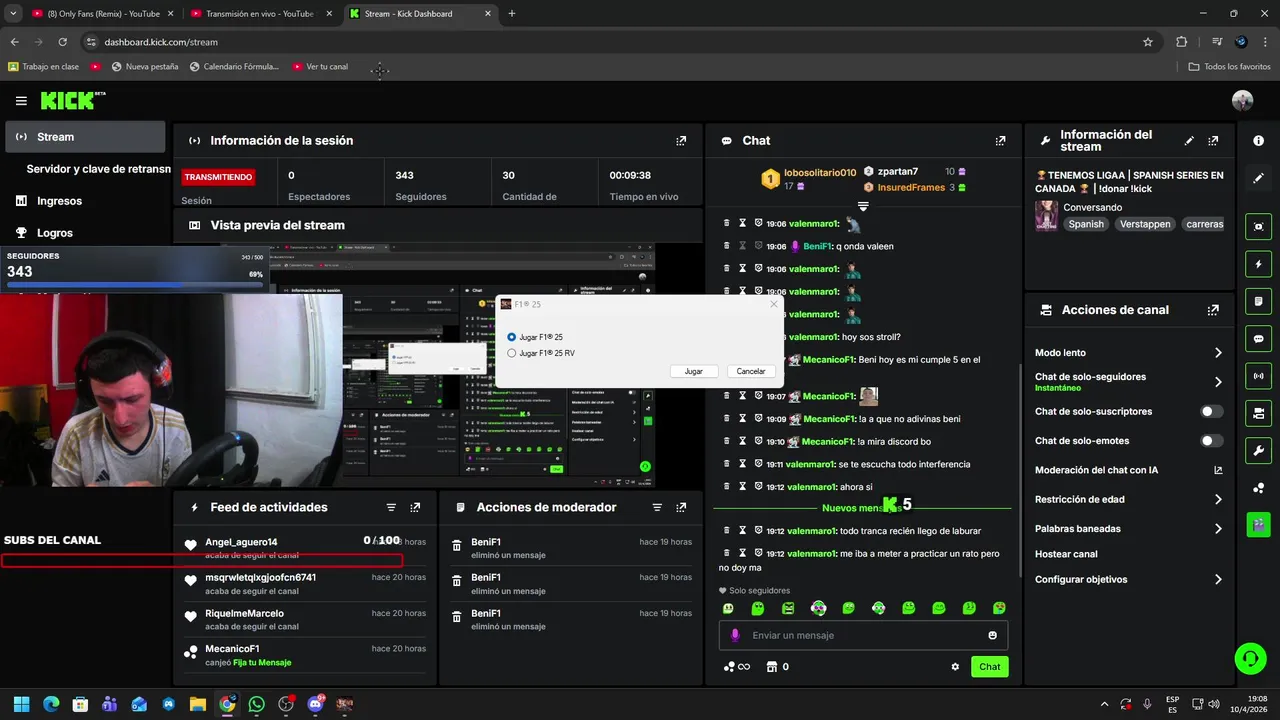Open File Explorer from the taskbar
This screenshot has width=1280, height=720.
tap(198, 704)
